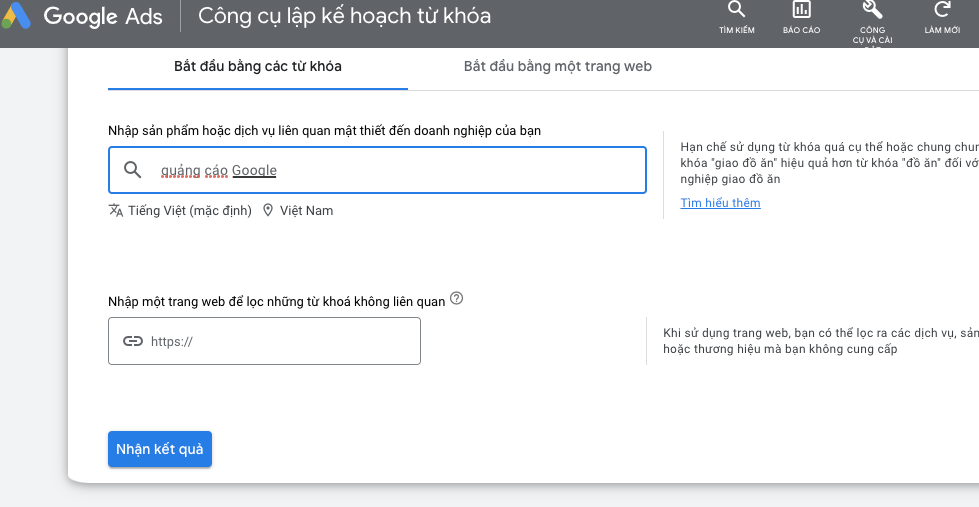Click the Làm mới refresh icon
979x507 pixels.
click(x=942, y=9)
